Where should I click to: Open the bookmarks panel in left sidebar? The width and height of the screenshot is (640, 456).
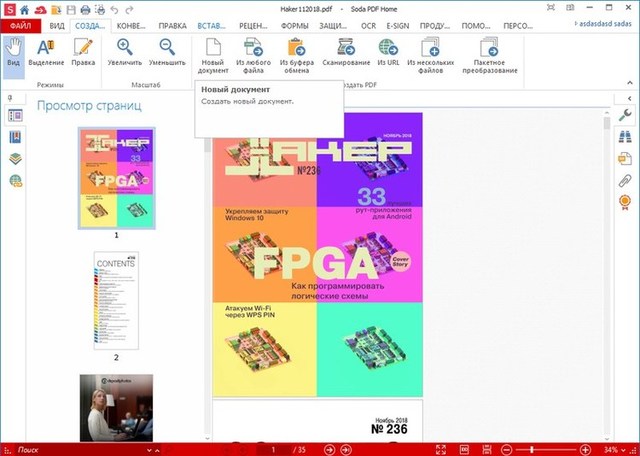pos(15,137)
